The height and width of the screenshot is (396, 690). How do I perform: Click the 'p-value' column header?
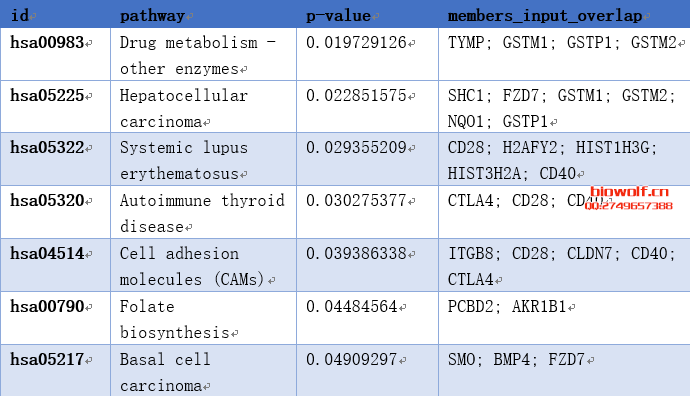pyautogui.click(x=367, y=15)
